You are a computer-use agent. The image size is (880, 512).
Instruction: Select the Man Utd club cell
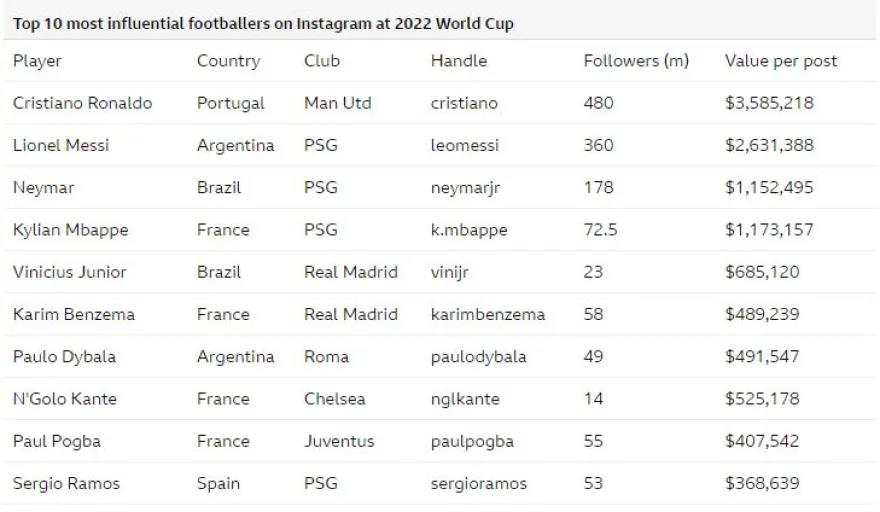[336, 103]
